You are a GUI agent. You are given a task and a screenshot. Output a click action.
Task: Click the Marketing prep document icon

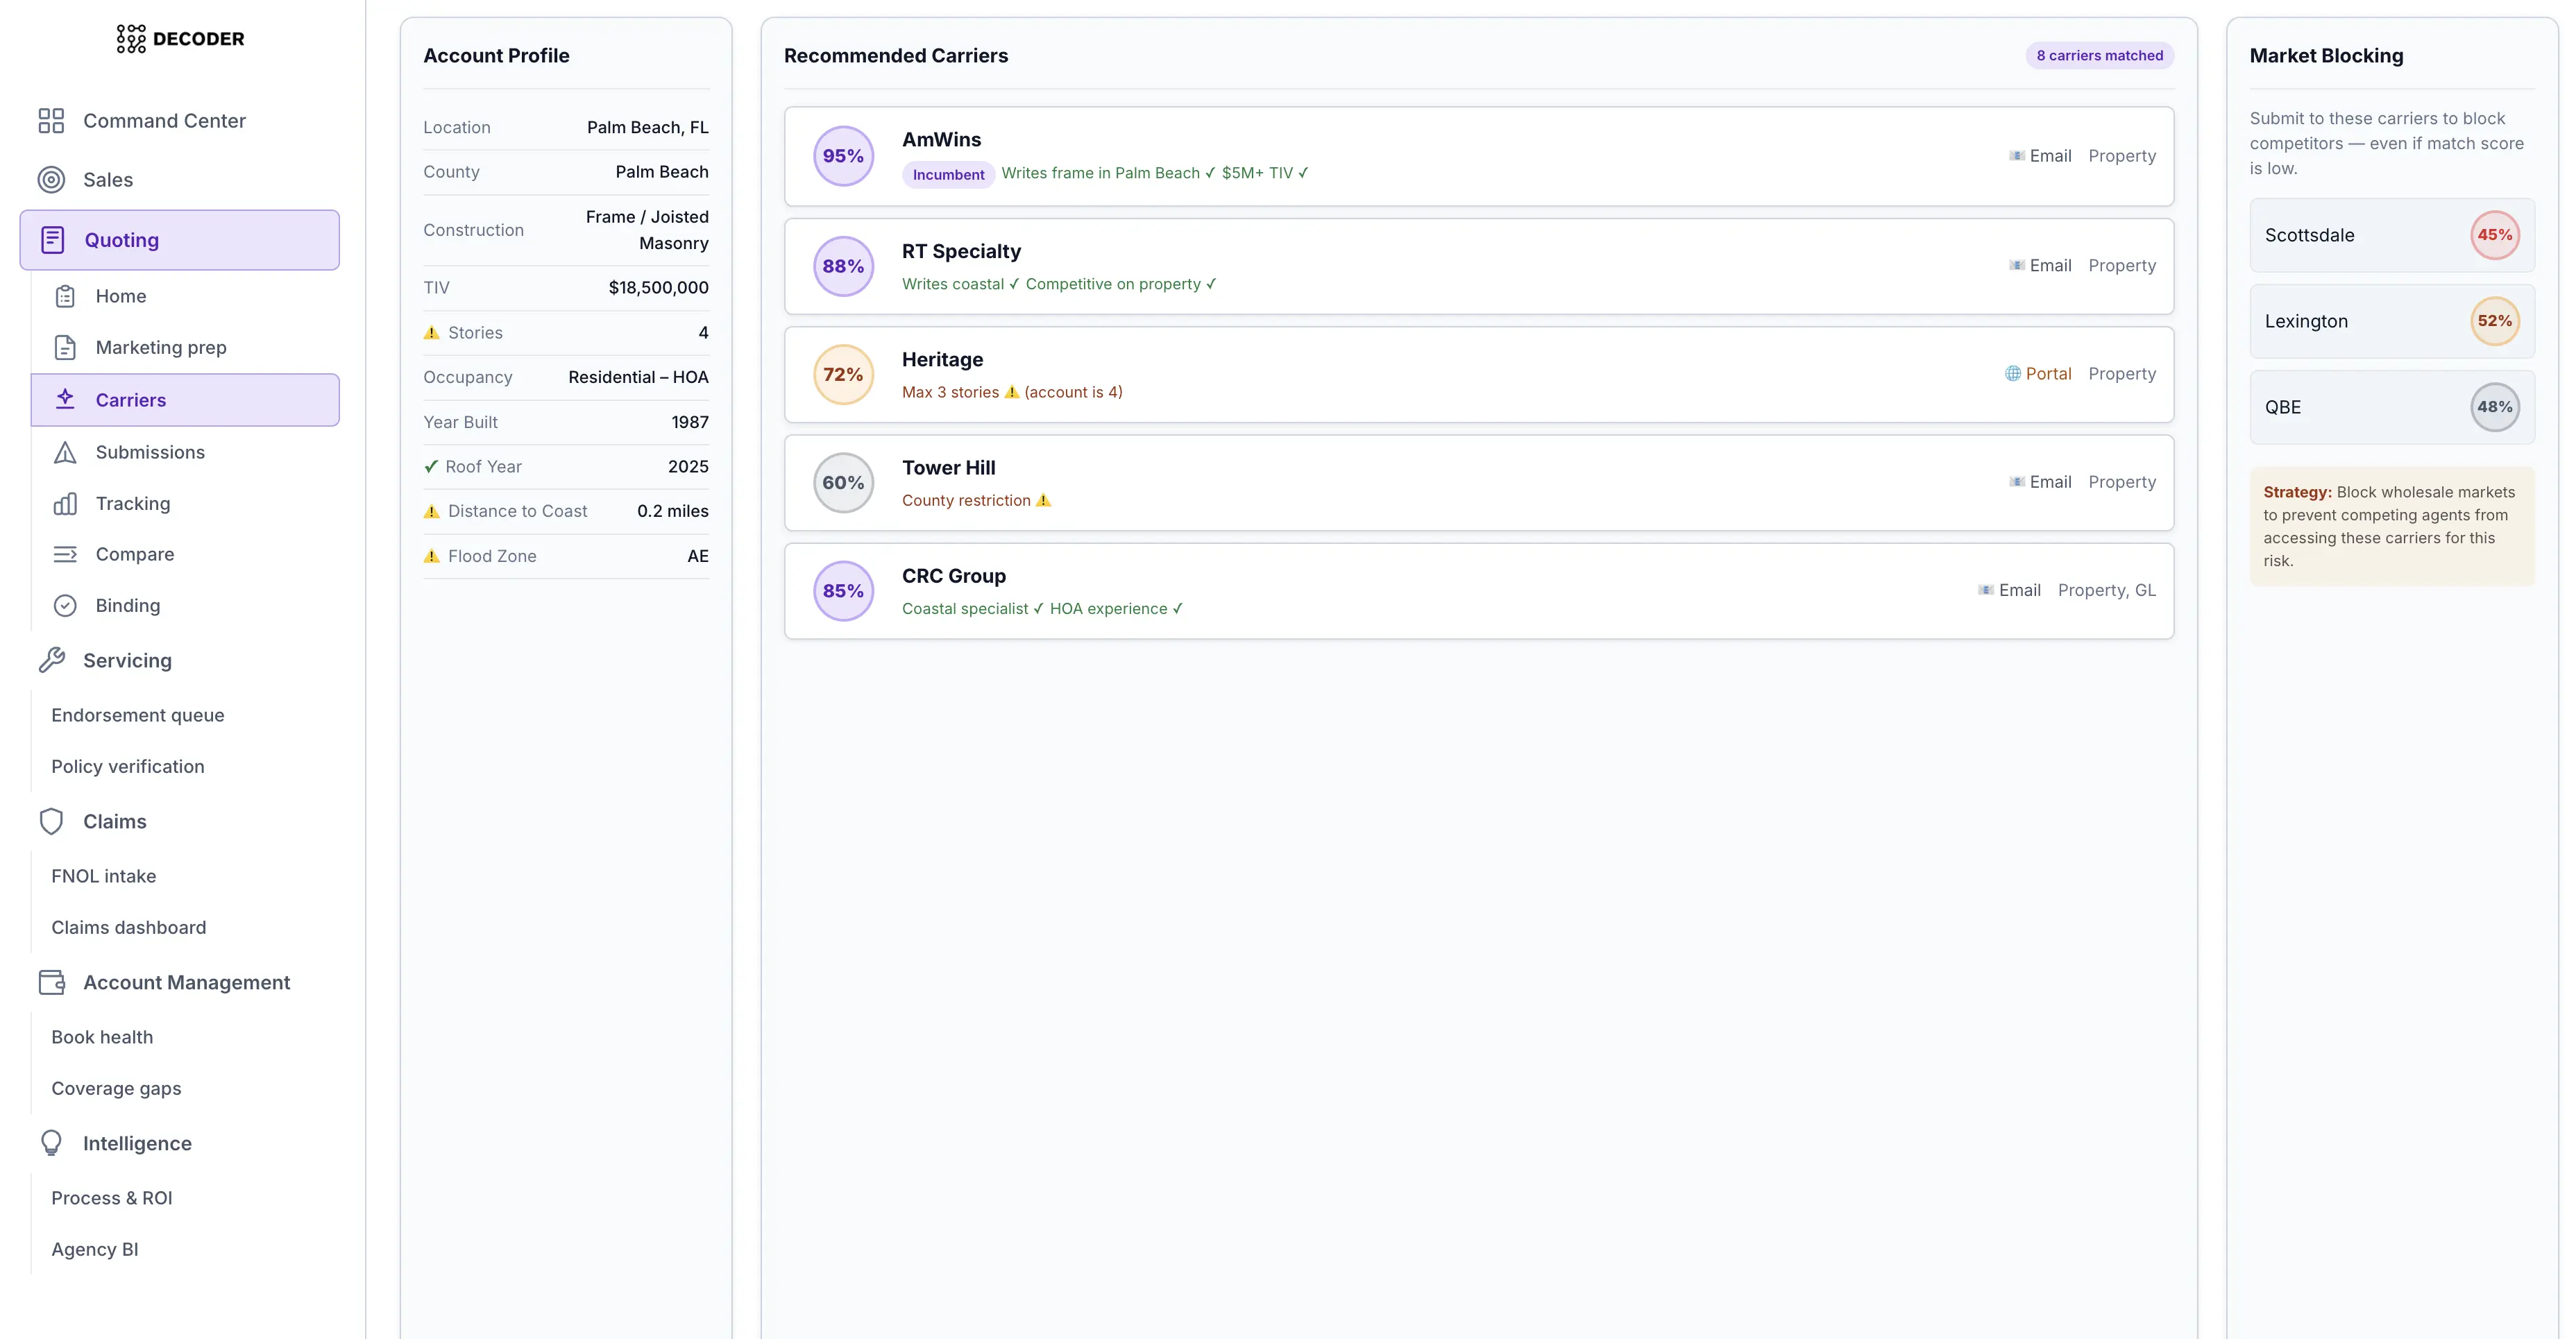pos(65,348)
